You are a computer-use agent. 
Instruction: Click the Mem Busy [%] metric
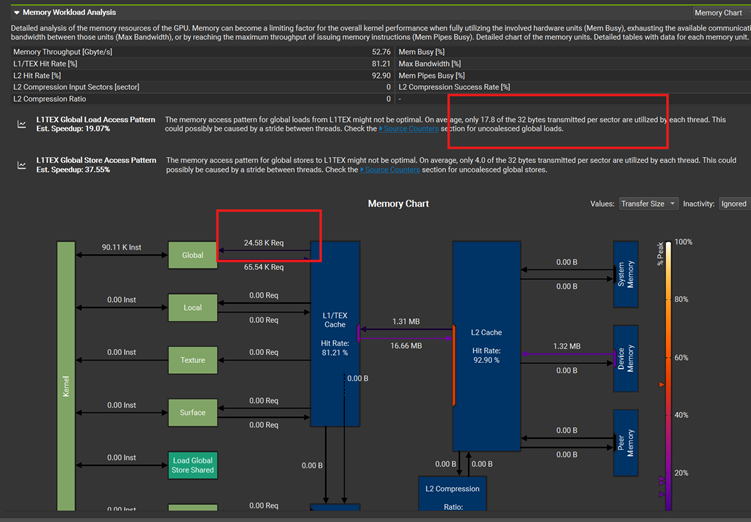coord(421,52)
